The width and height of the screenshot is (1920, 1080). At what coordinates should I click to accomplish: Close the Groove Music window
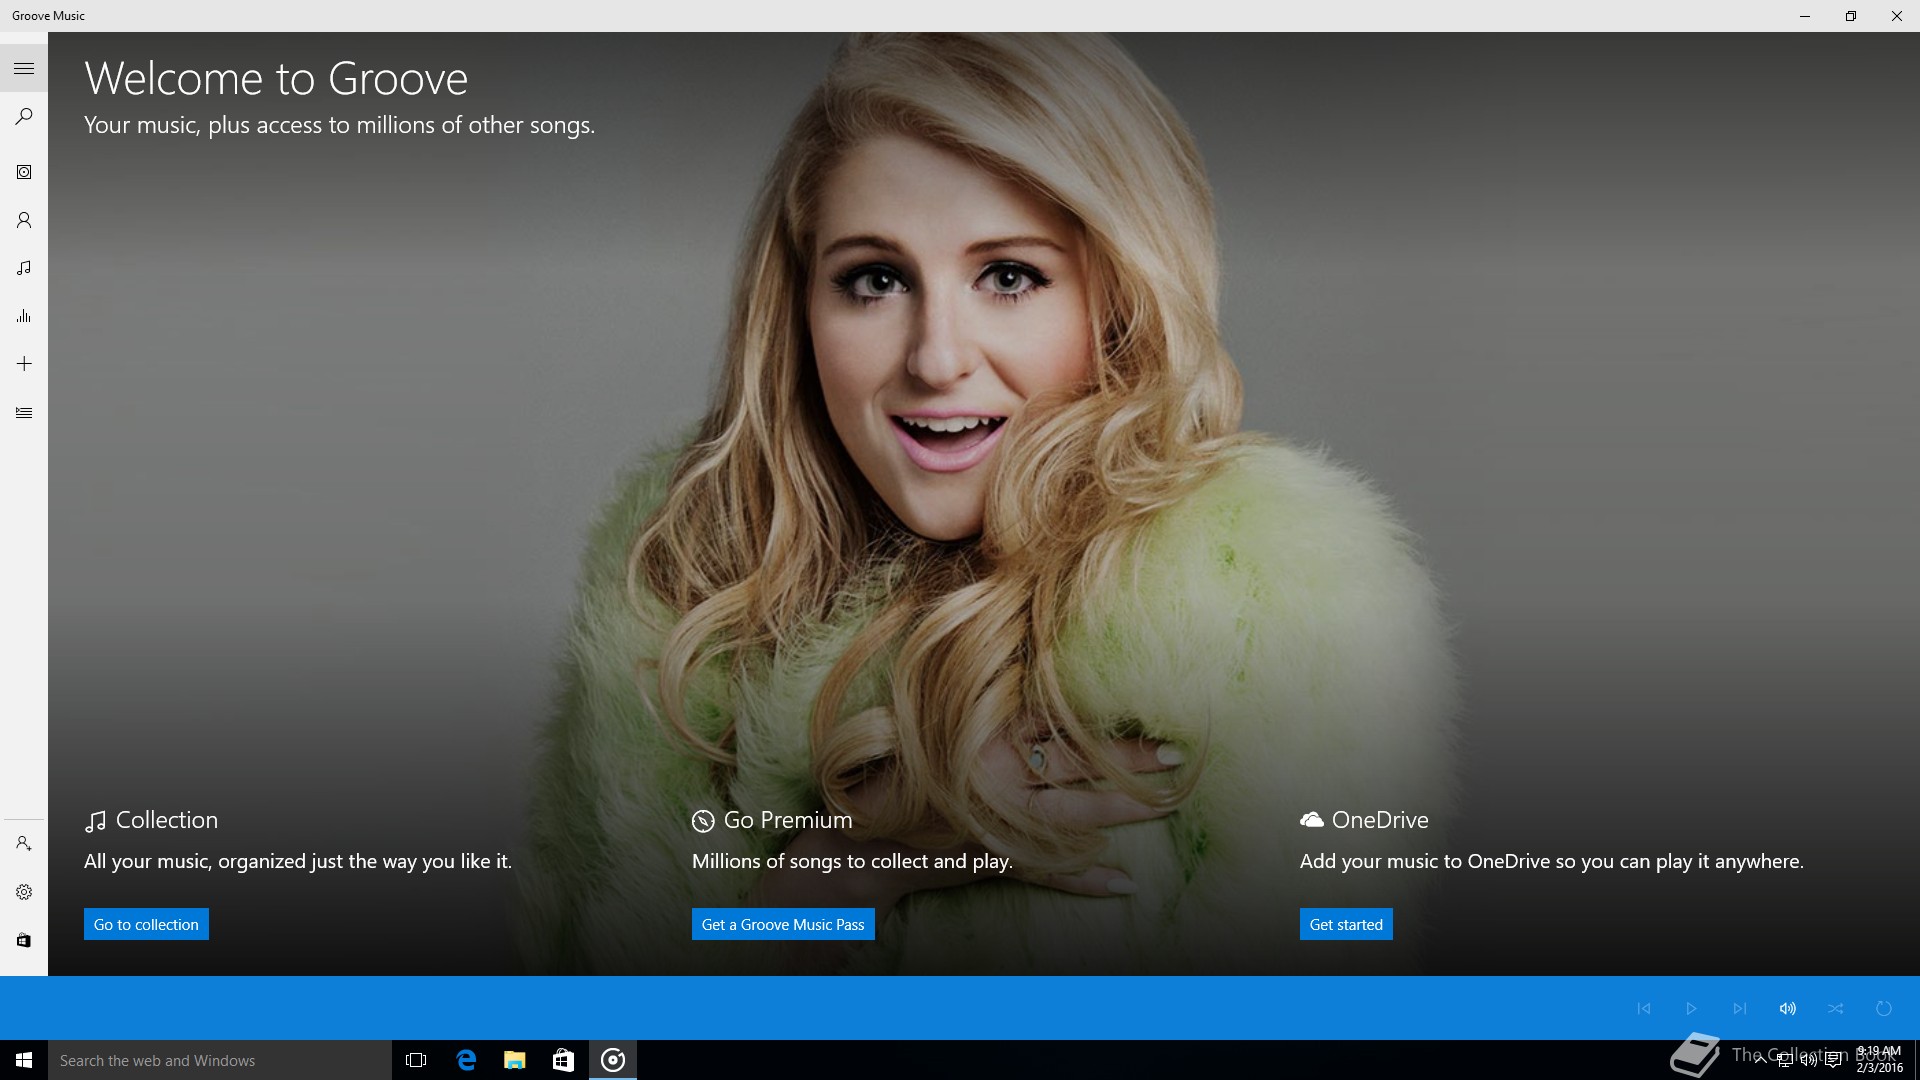coord(1897,16)
